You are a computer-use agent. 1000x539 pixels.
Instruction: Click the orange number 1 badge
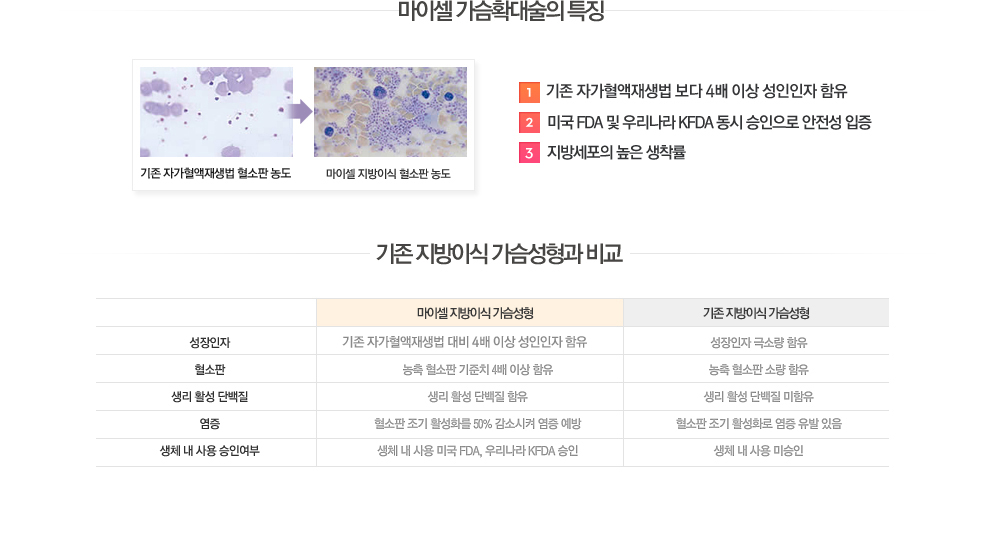pos(529,92)
